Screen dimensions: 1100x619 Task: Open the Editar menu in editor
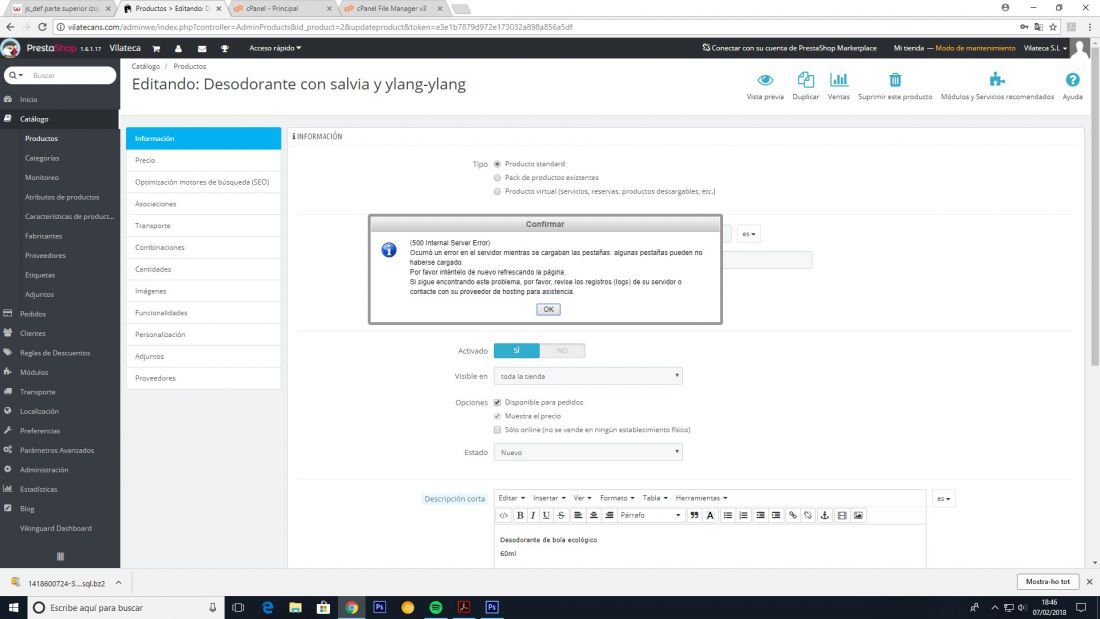[x=511, y=498]
